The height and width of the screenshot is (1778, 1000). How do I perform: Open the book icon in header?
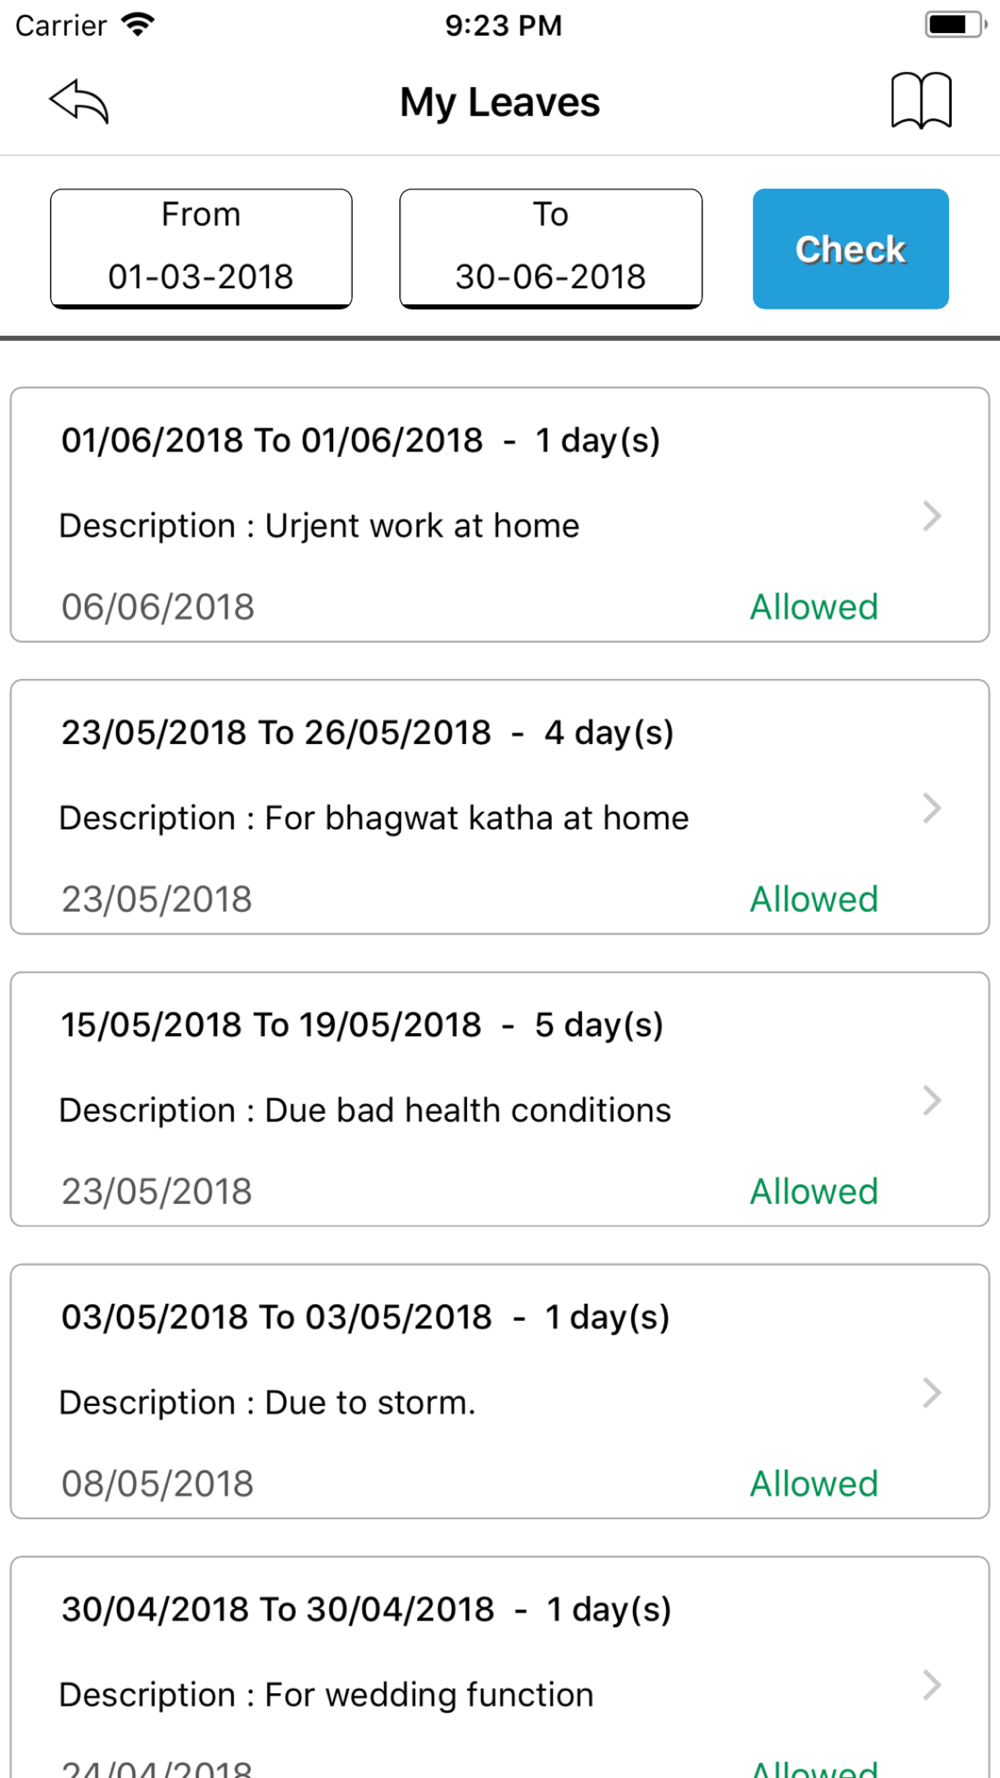pyautogui.click(x=921, y=101)
